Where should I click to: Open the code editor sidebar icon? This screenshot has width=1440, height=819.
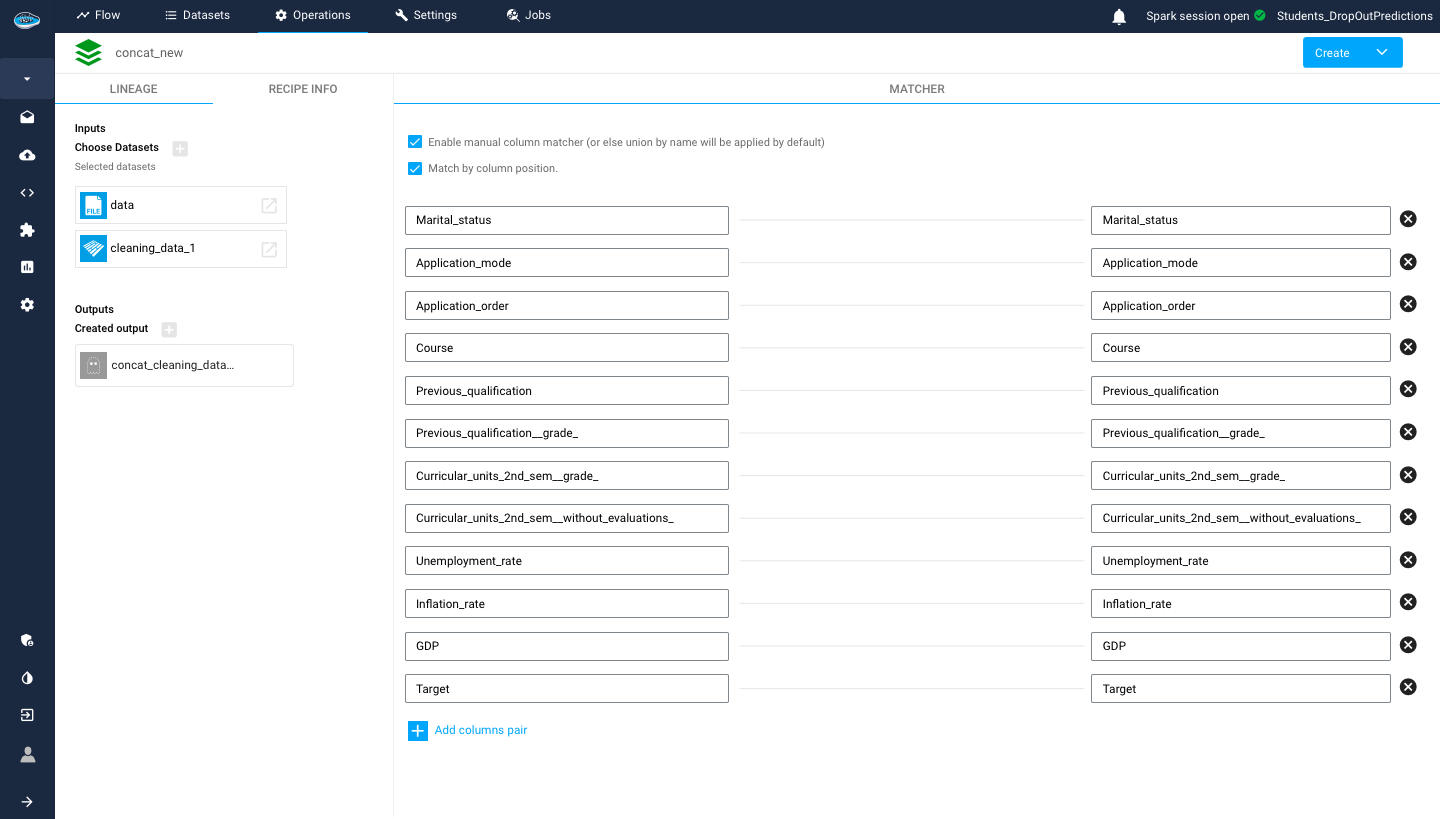(27, 193)
